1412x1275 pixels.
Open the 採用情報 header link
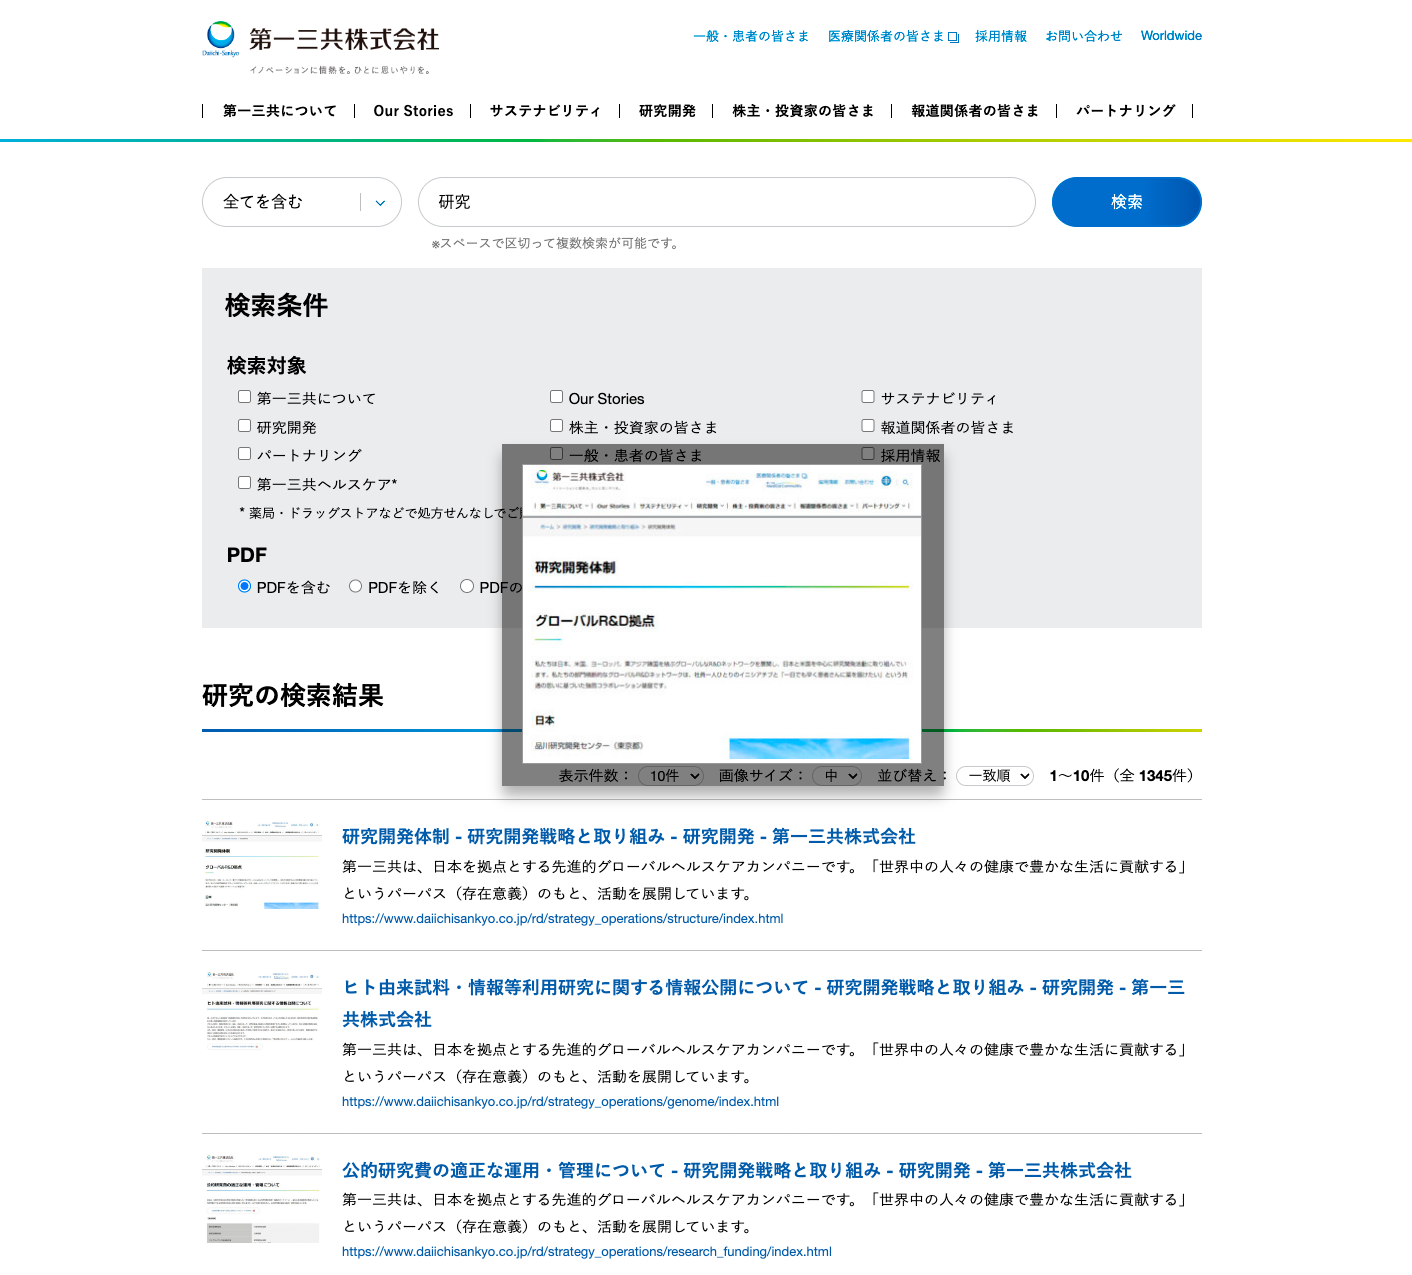coord(1001,36)
